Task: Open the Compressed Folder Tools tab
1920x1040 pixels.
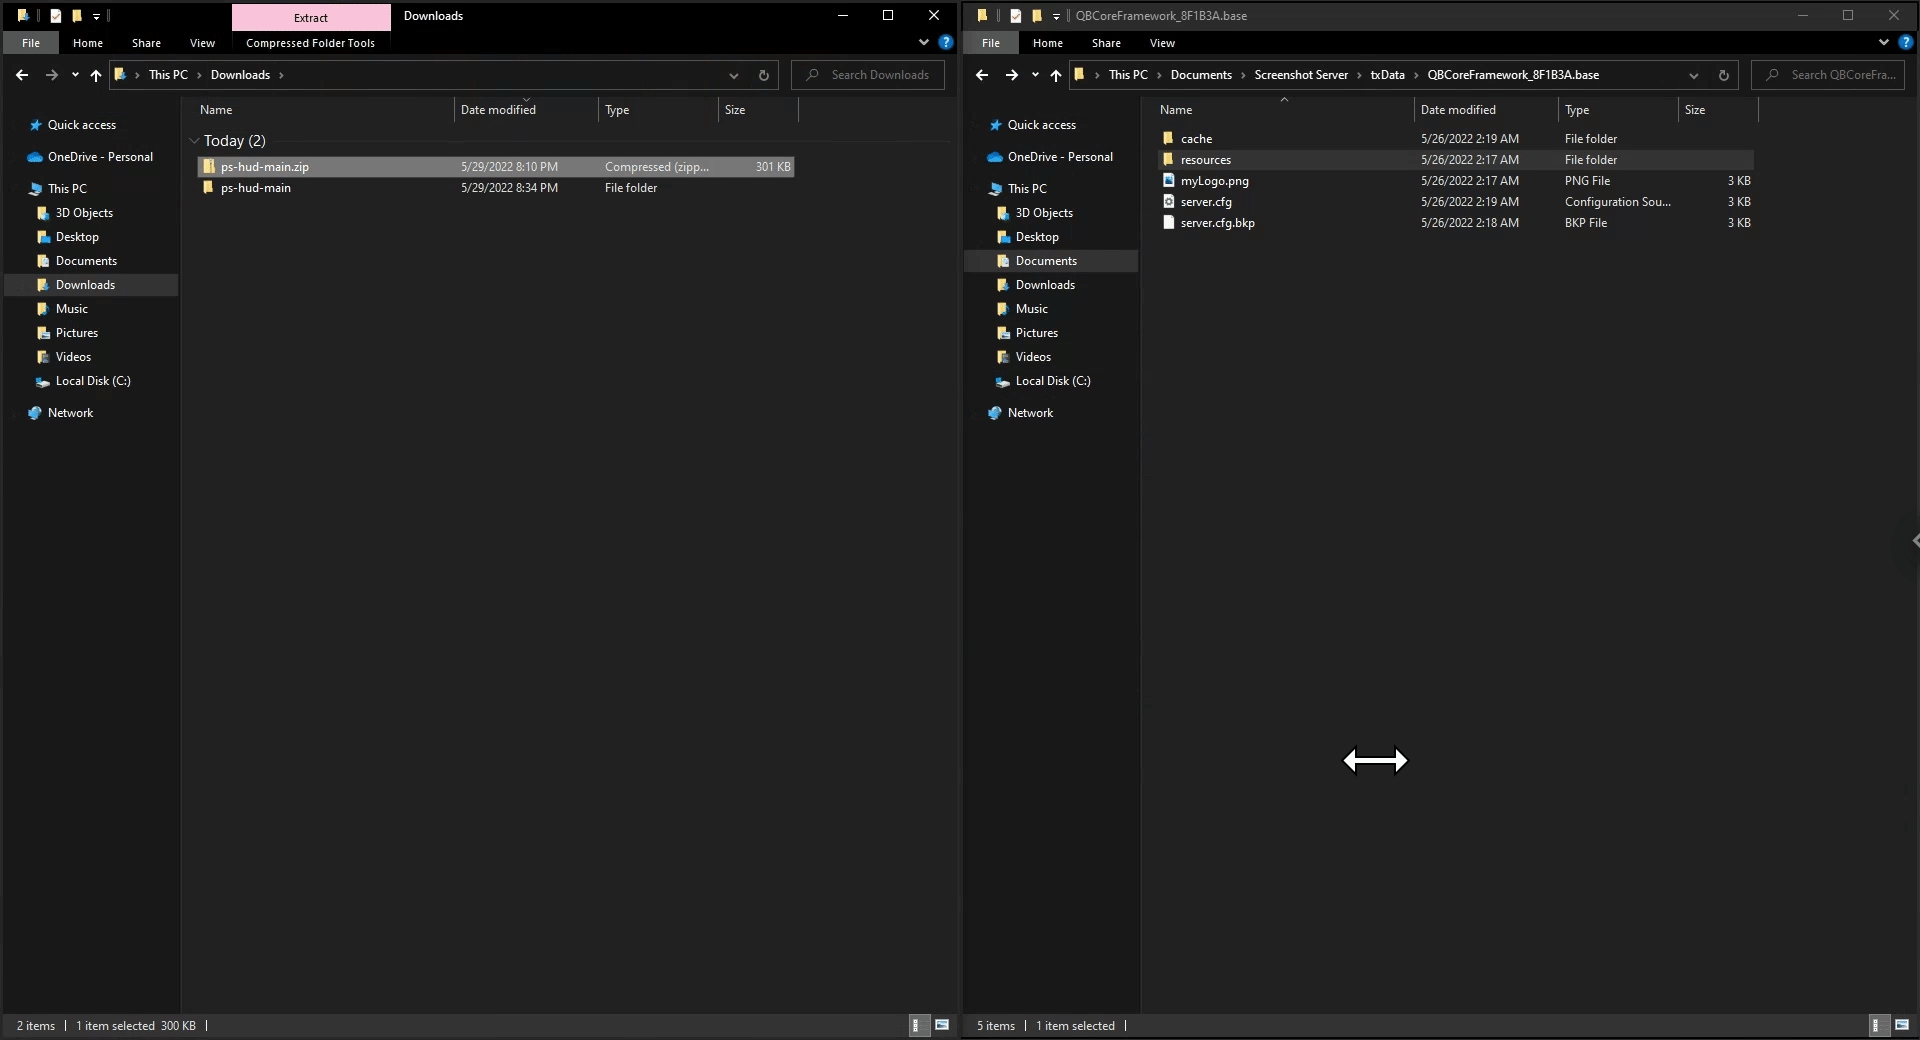Action: point(310,43)
